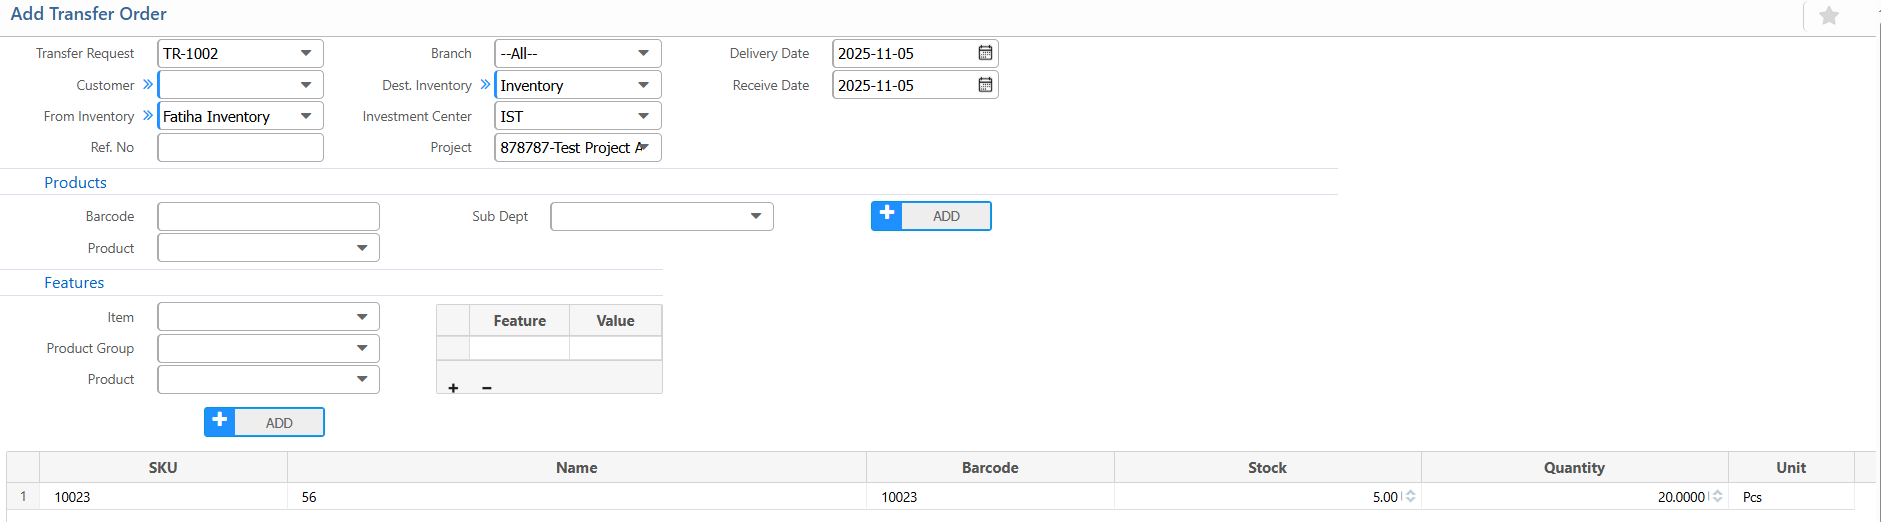Screen dimensions: 1881x522
Task: Click the Stock spinner arrows in row 1
Action: tap(1410, 496)
